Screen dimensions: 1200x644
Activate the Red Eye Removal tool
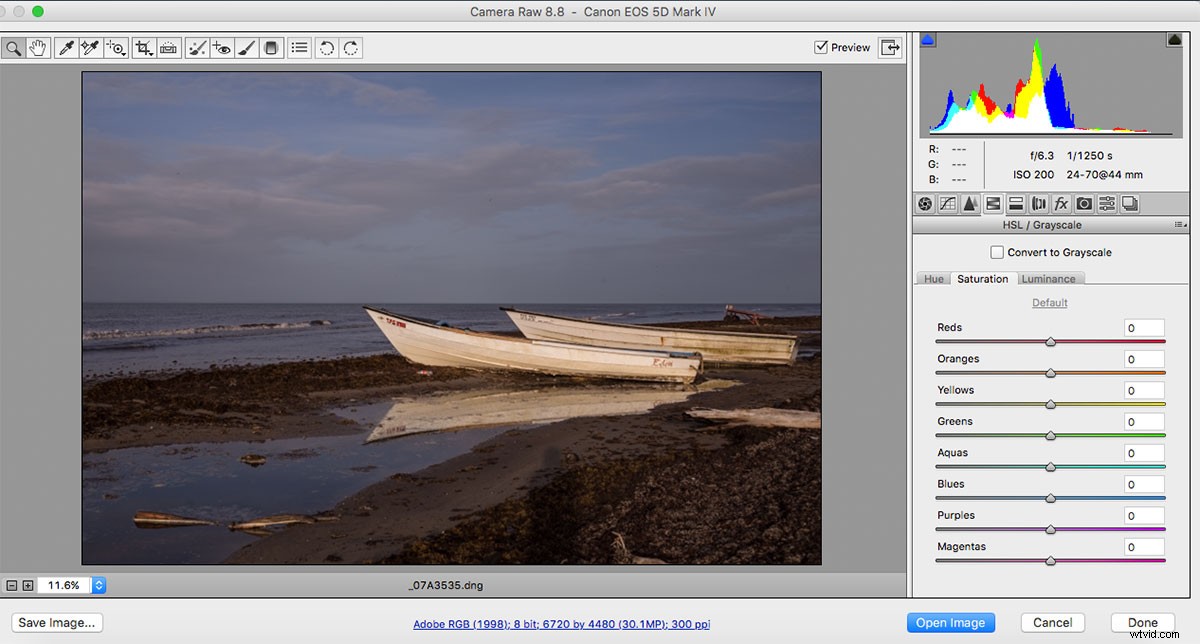pyautogui.click(x=222, y=47)
